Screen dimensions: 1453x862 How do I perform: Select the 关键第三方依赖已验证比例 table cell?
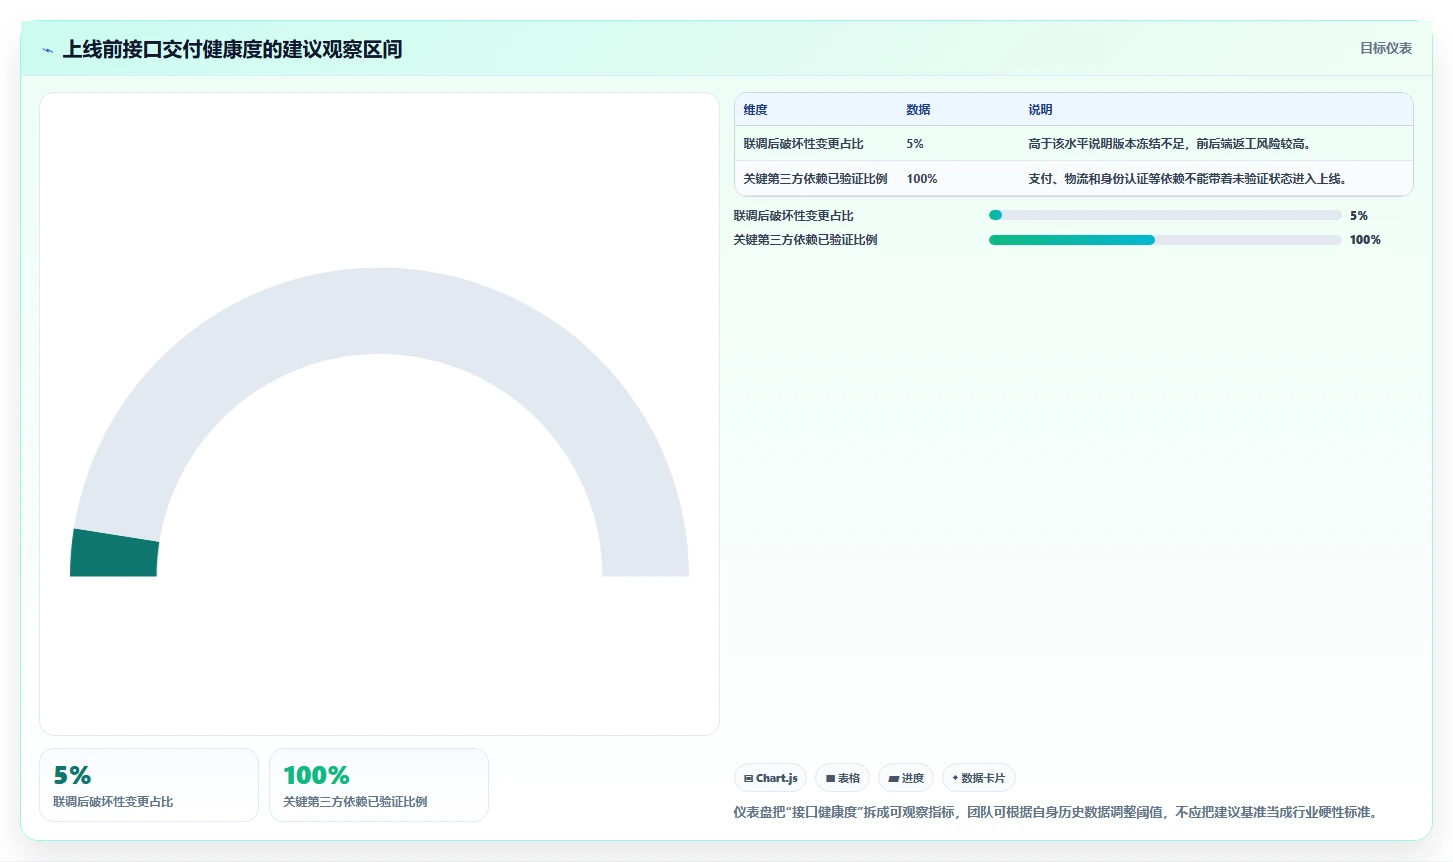tap(815, 179)
